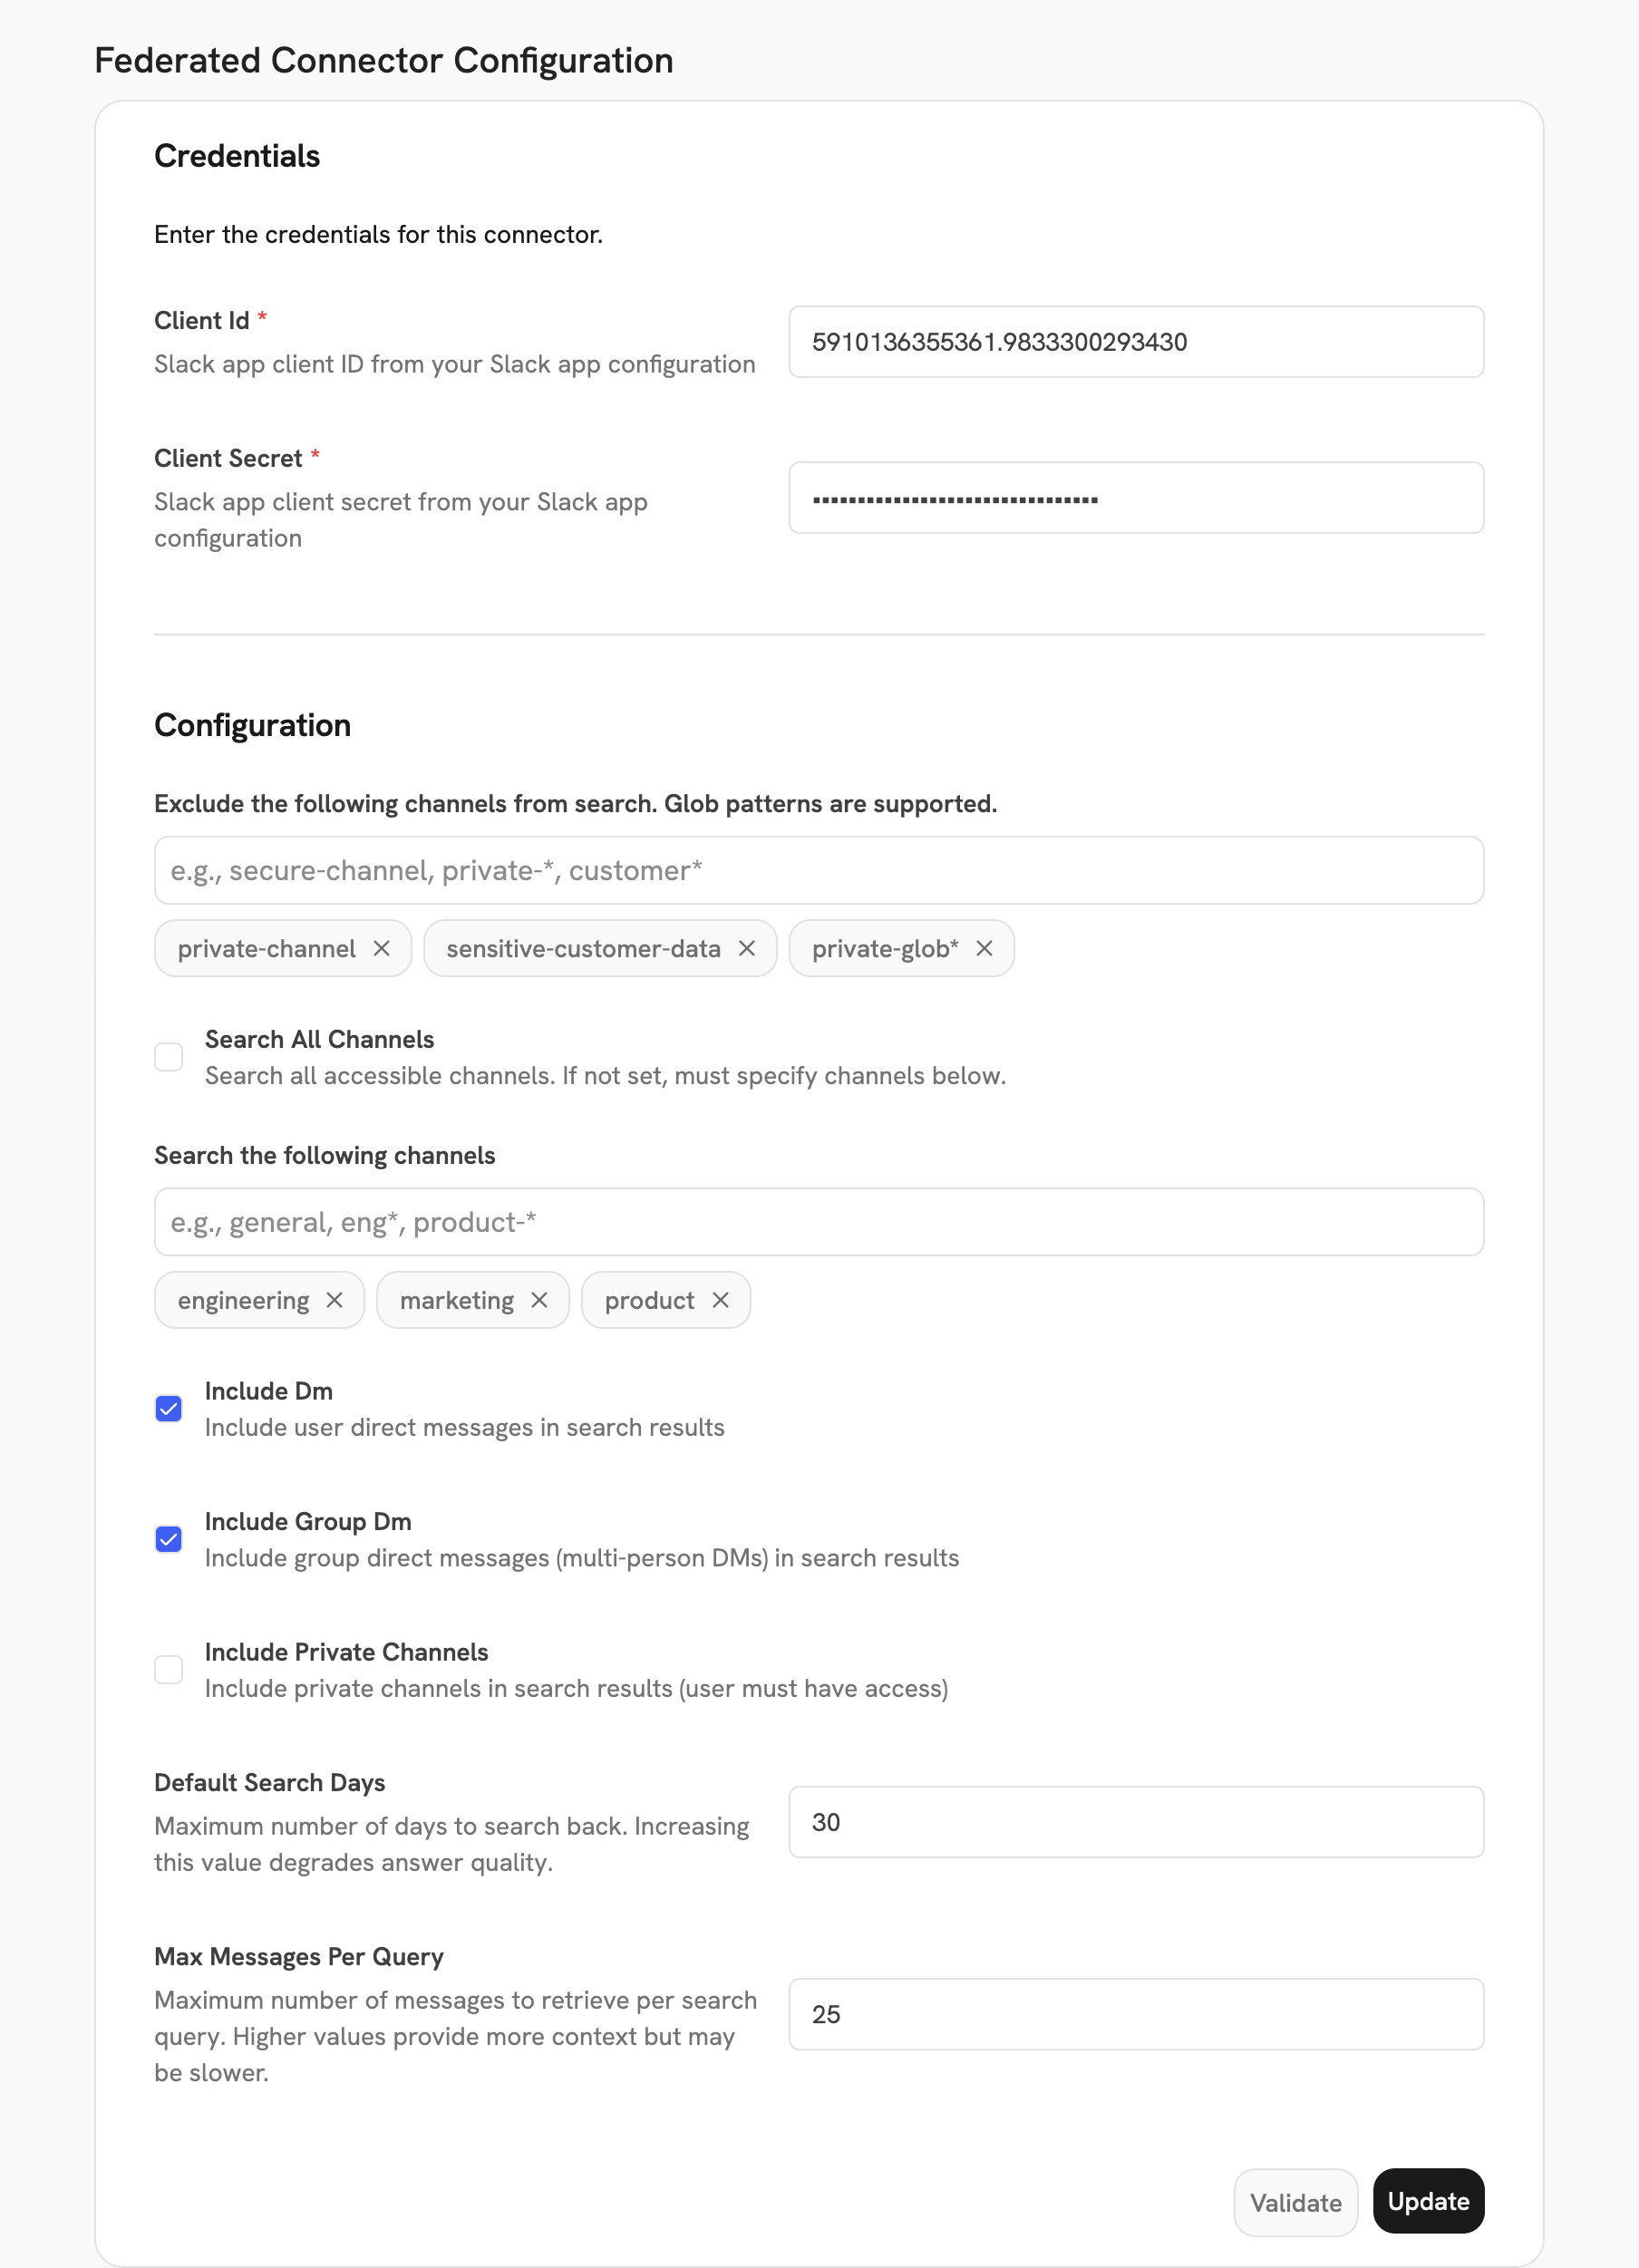Click the Client Secret input field
Screen dimensions: 1639x2268
(x=1135, y=497)
